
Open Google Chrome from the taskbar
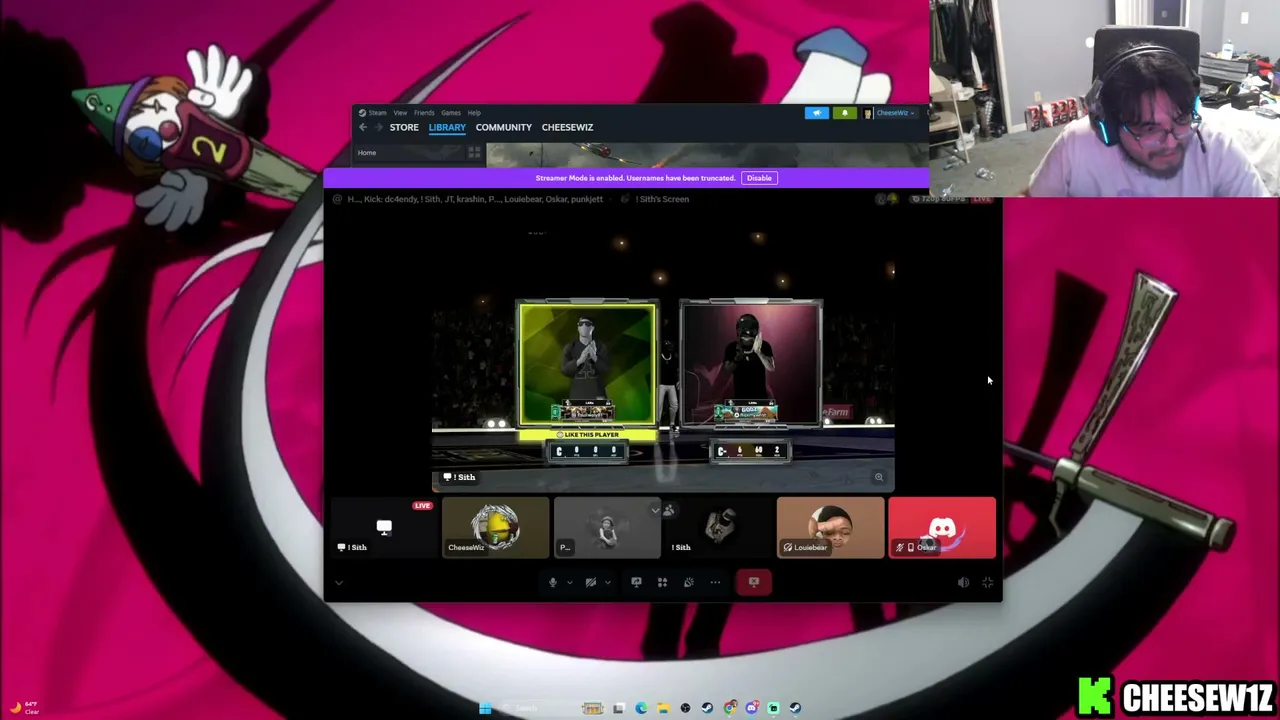coord(730,708)
